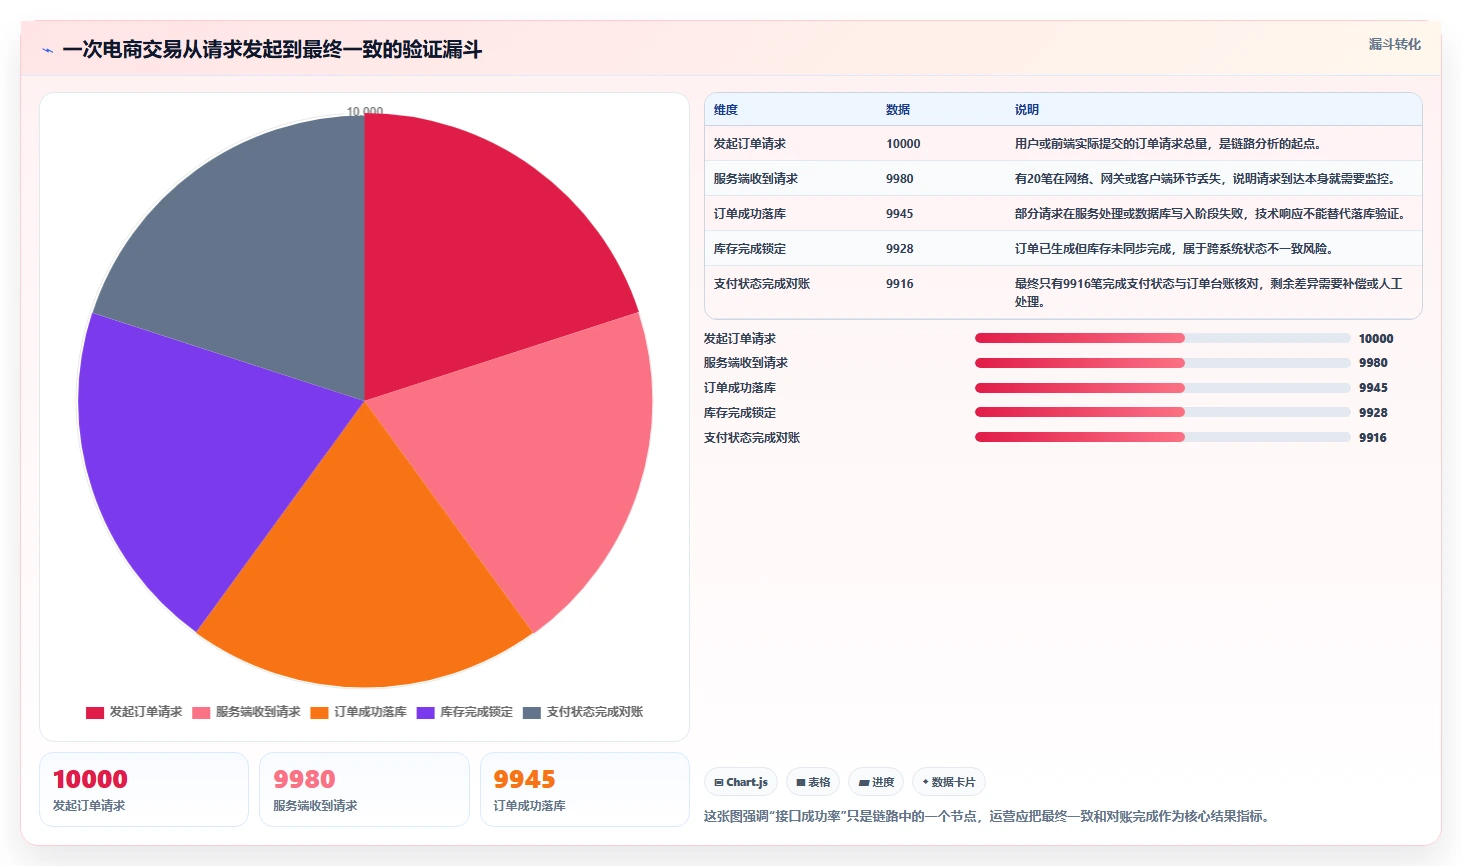
Task: Click the 9945 value in the table
Action: tap(900, 214)
